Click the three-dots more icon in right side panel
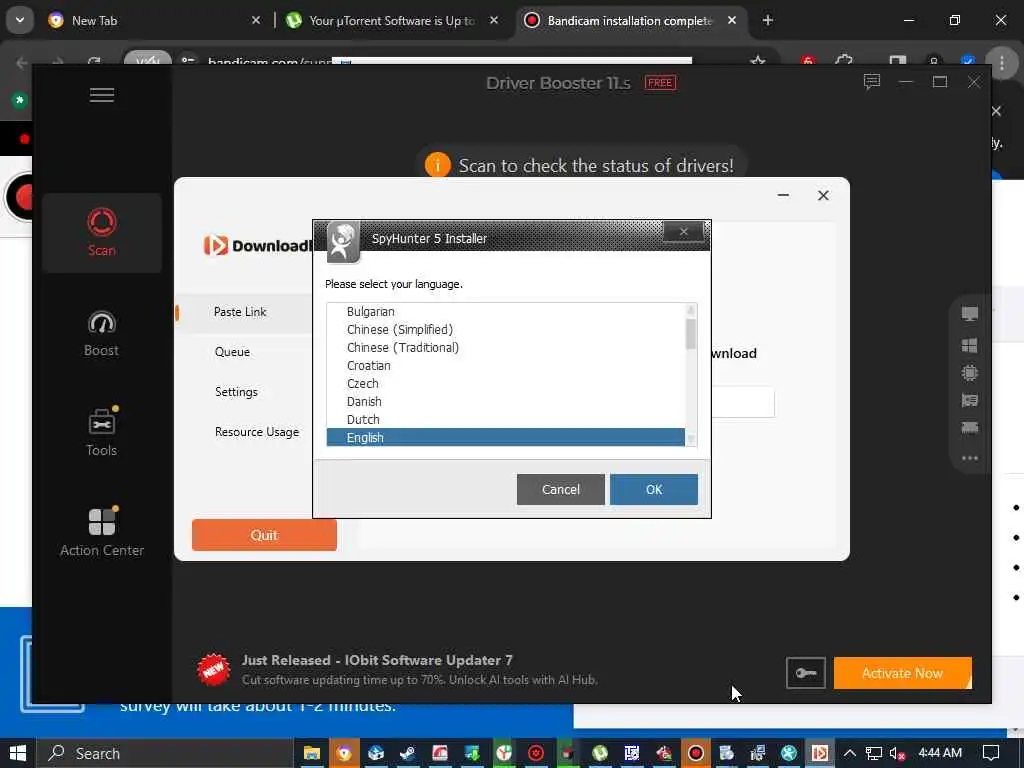The image size is (1024, 768). coord(970,458)
